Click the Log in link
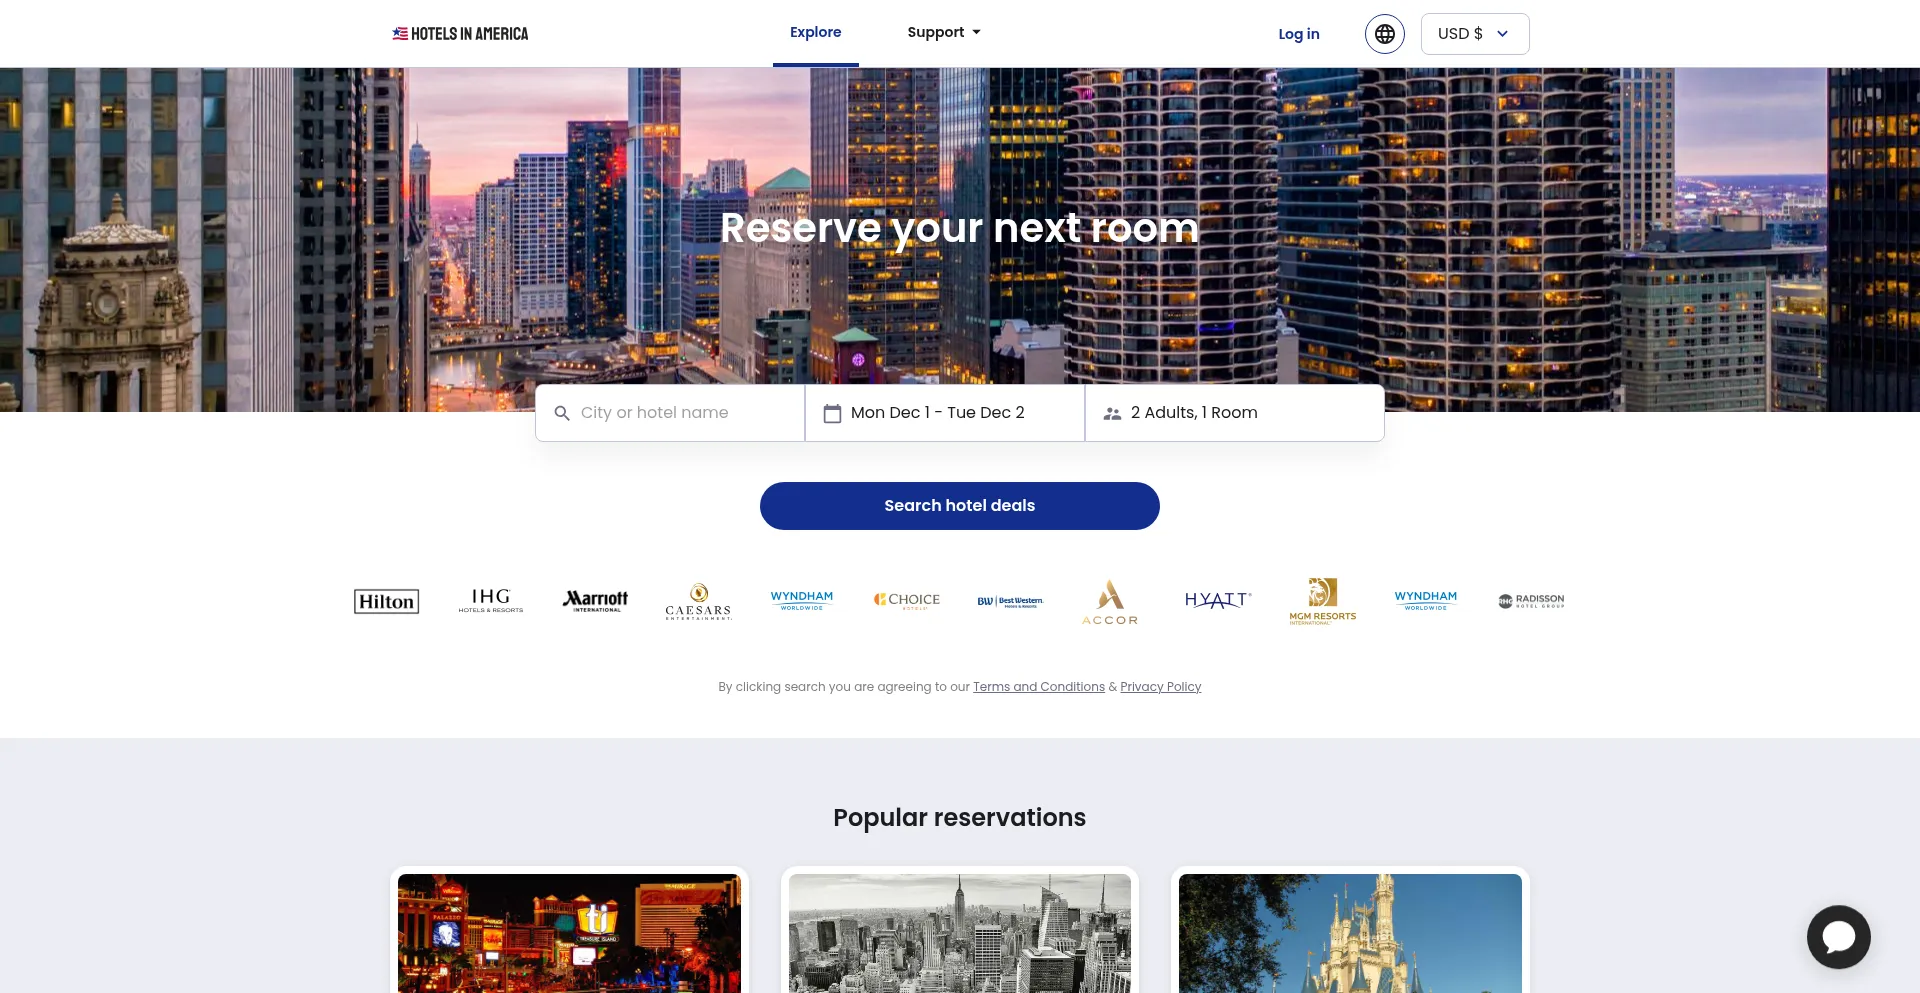1920x993 pixels. pyautogui.click(x=1298, y=34)
